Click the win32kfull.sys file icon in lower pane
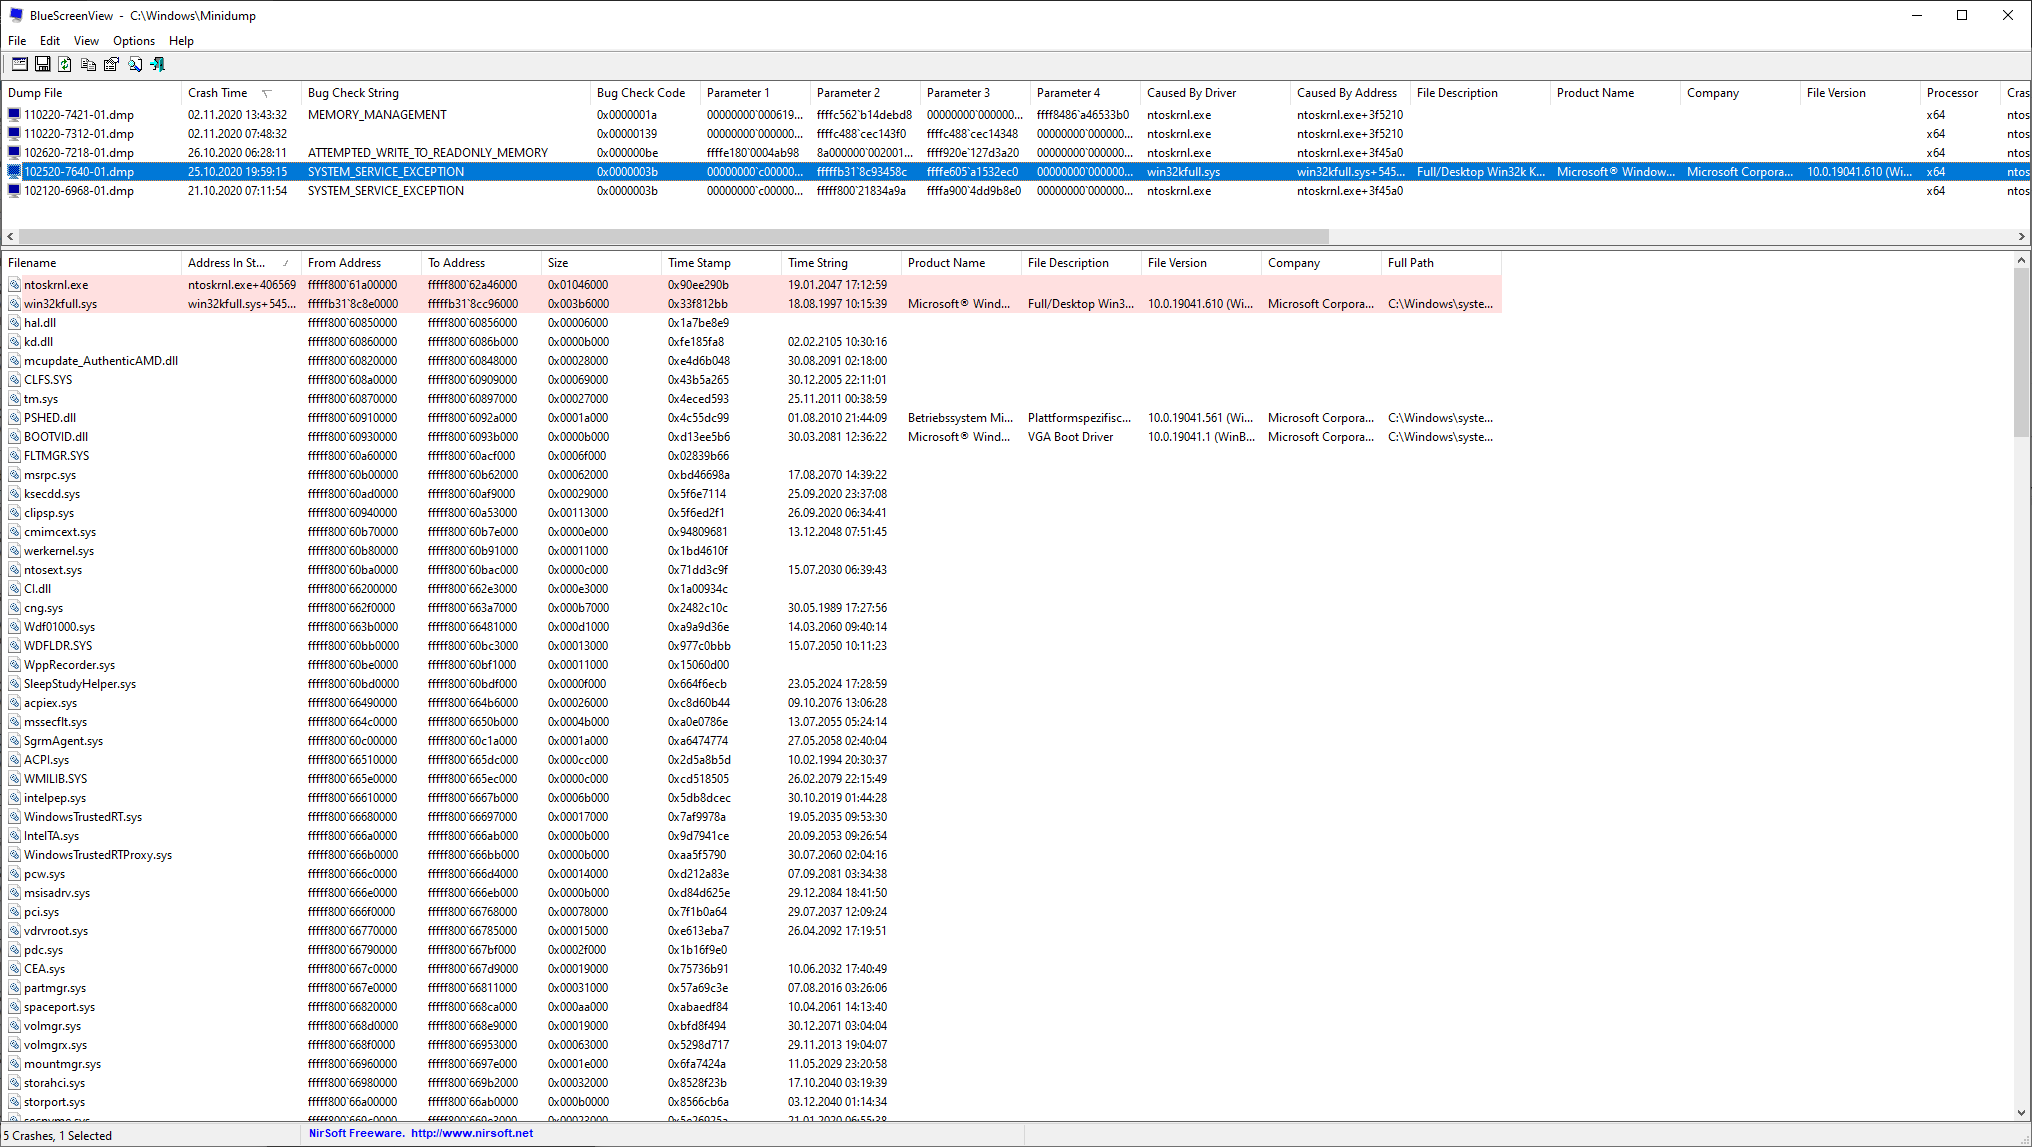 [14, 304]
